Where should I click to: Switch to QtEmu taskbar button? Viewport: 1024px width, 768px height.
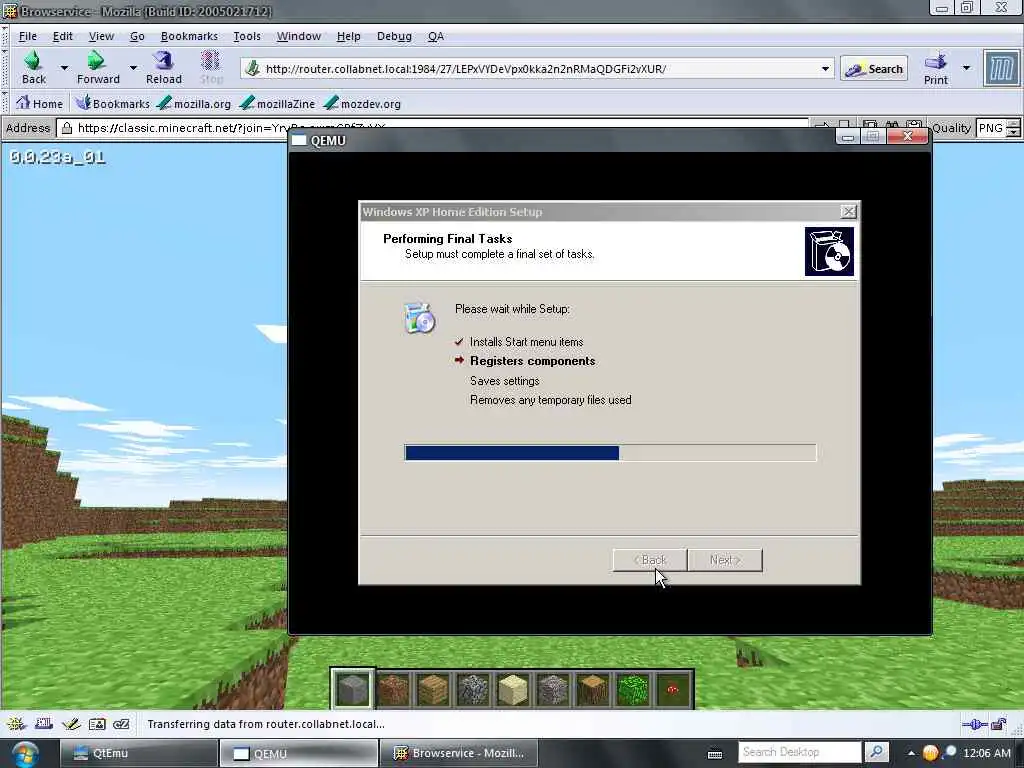138,753
